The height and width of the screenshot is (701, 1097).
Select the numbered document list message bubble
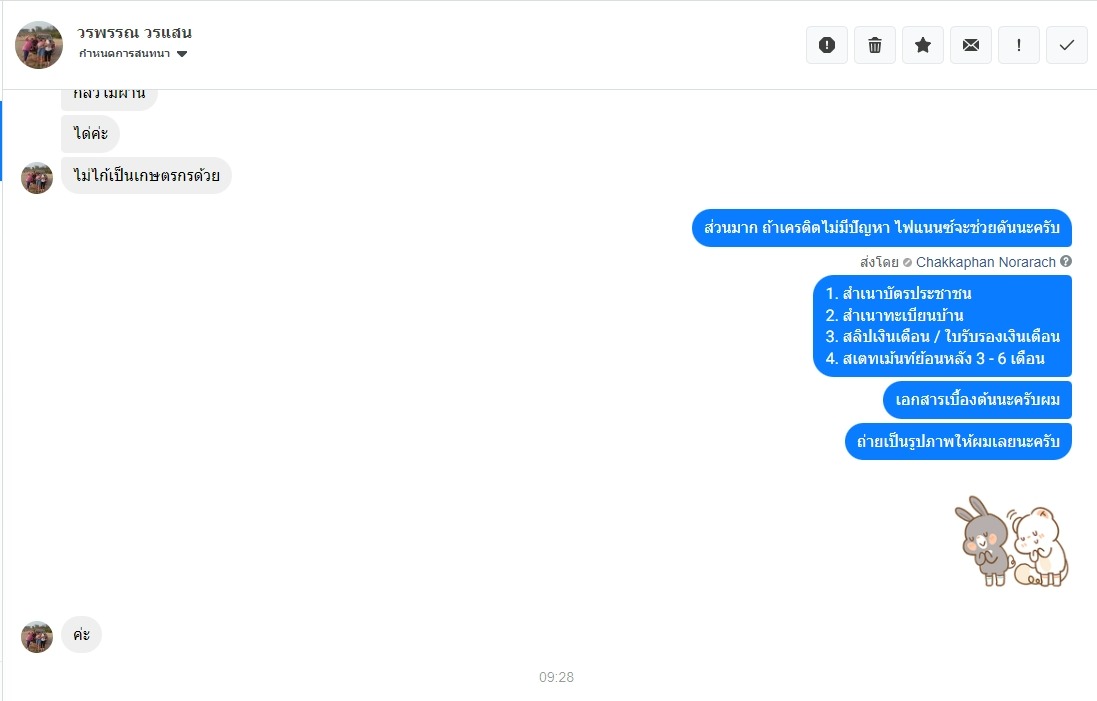942,326
